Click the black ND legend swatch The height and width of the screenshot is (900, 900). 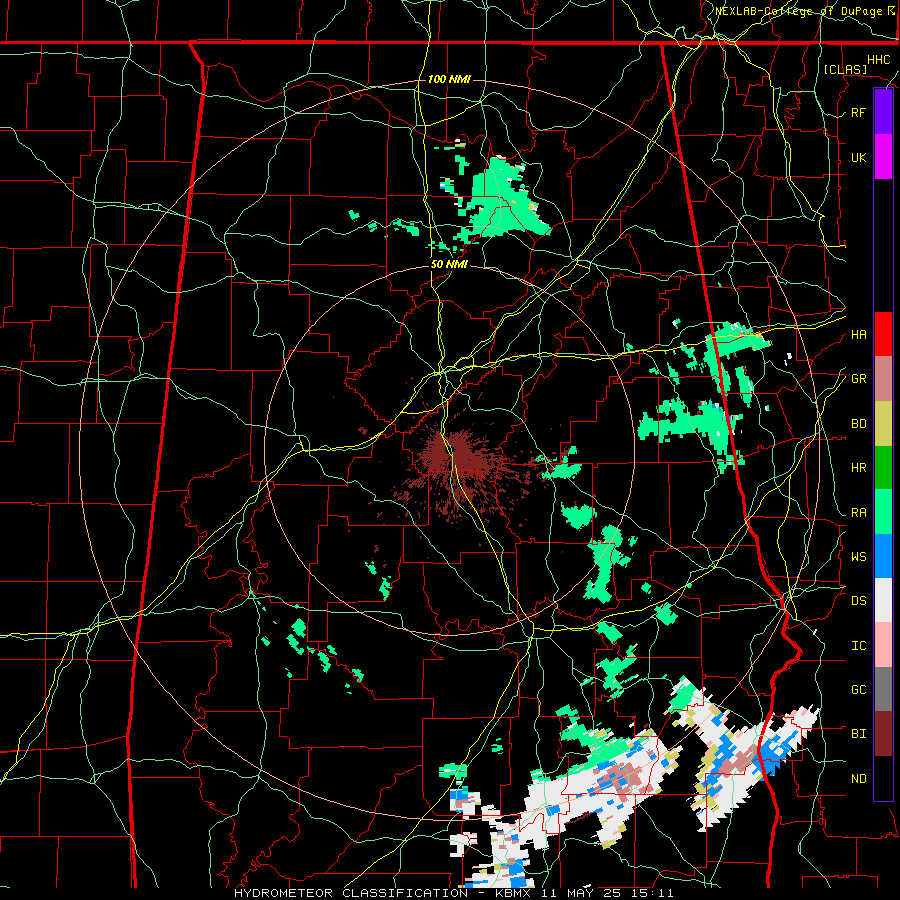(883, 778)
